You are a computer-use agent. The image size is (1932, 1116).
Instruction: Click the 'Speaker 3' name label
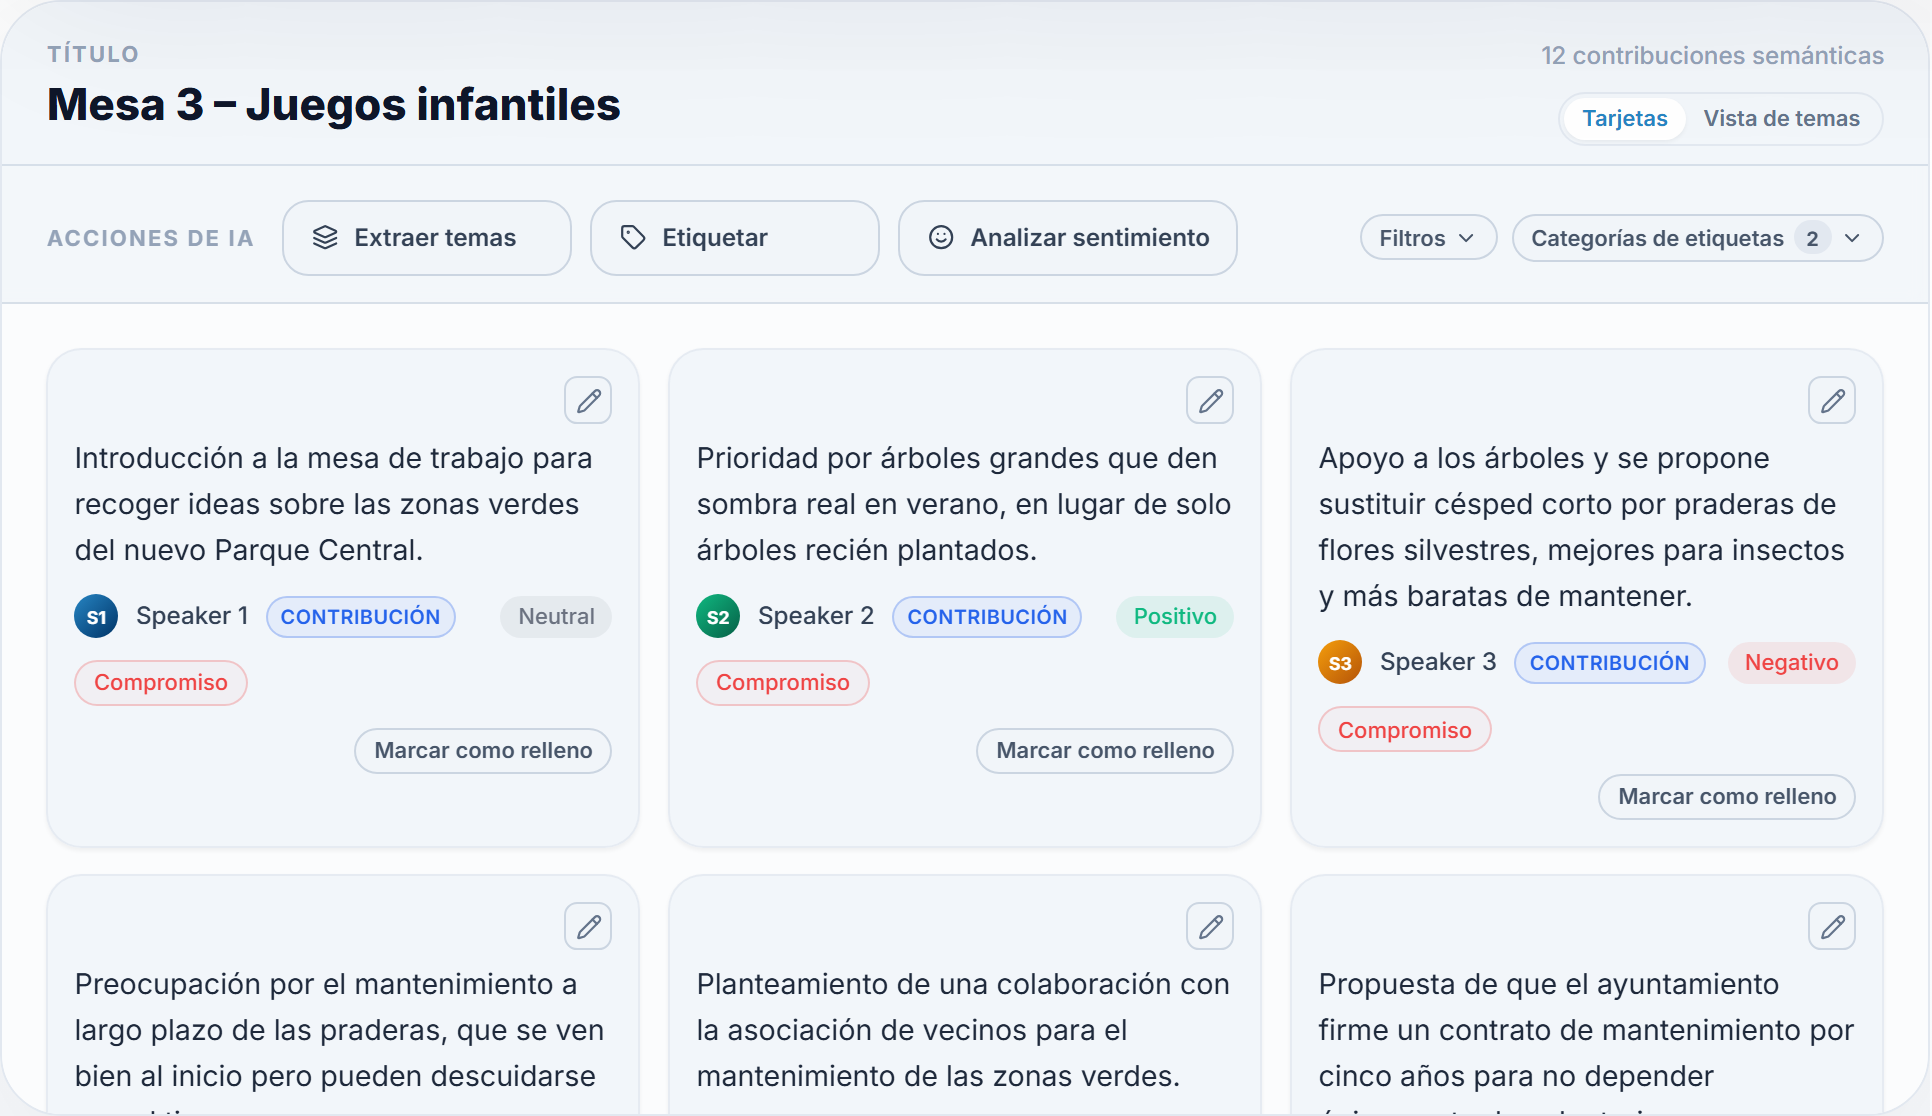click(1438, 662)
